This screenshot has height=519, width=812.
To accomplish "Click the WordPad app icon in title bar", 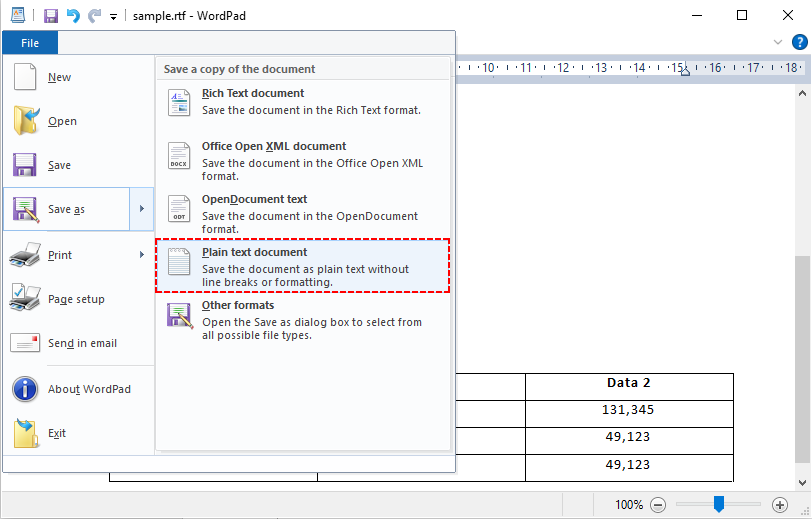I will click(x=18, y=15).
